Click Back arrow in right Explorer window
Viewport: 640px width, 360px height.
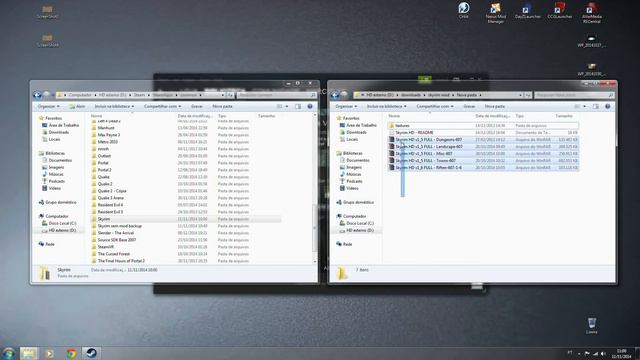pyautogui.click(x=335, y=95)
